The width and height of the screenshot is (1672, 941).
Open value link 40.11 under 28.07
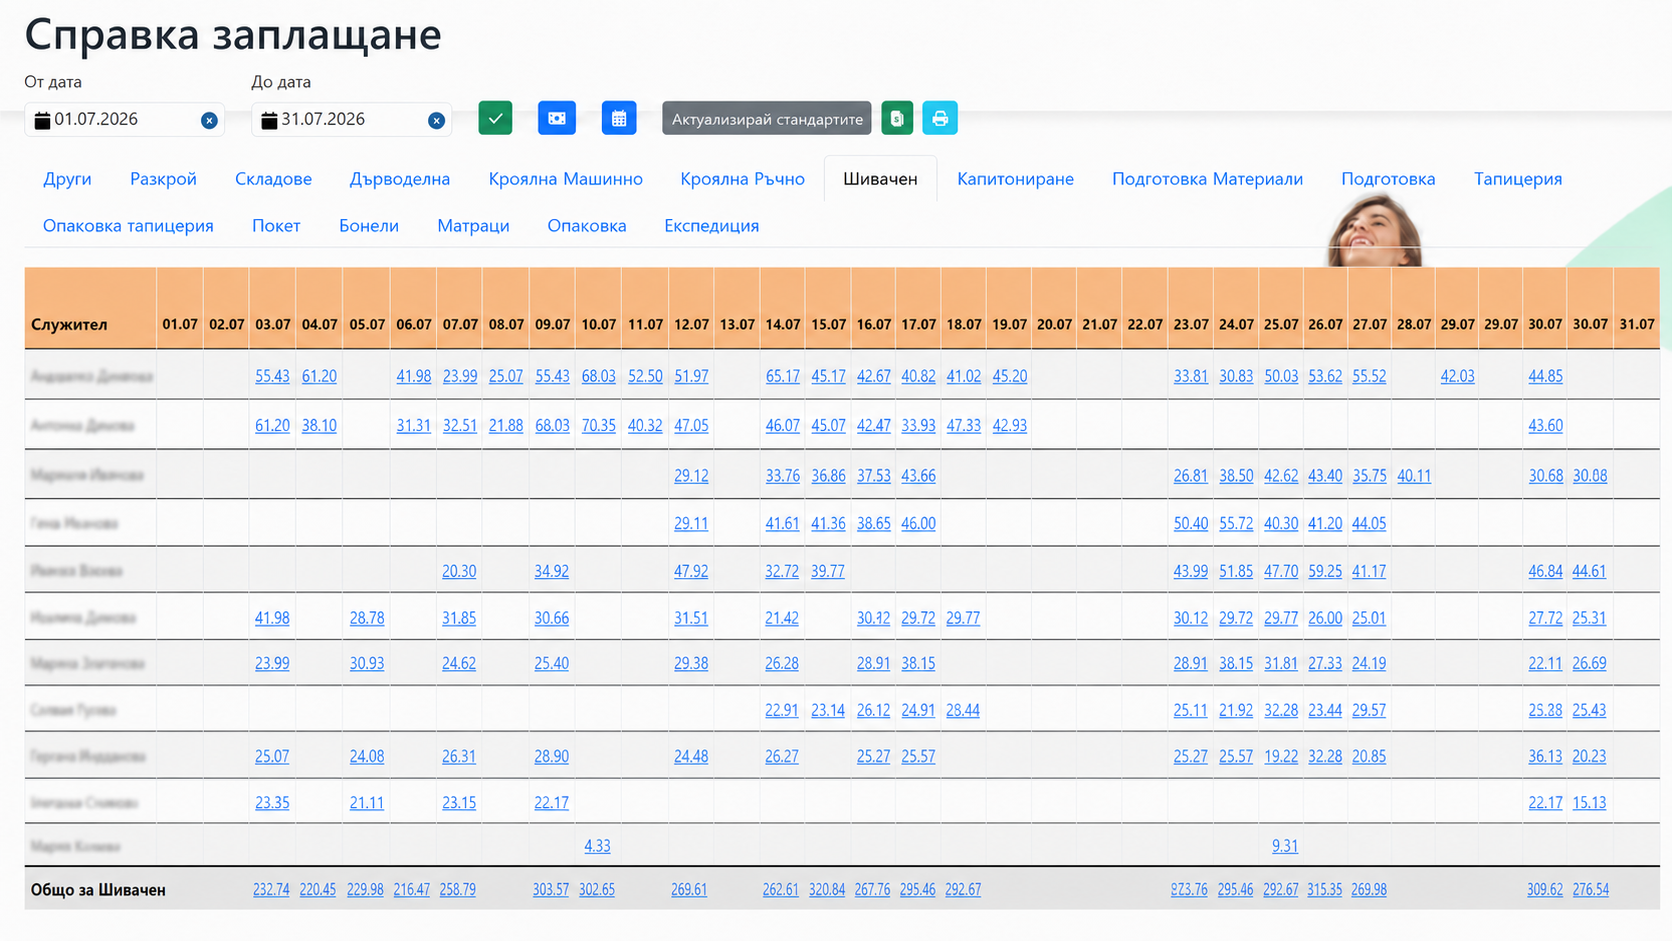coord(1414,476)
